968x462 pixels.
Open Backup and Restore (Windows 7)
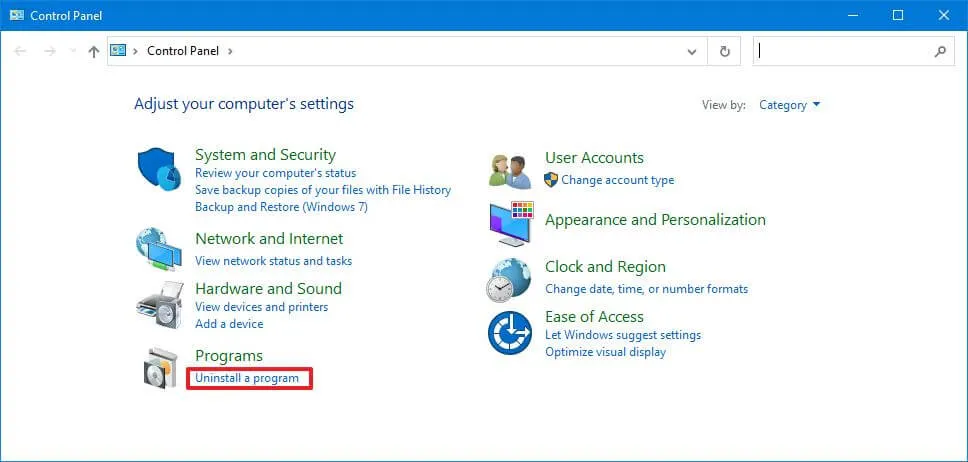click(281, 207)
